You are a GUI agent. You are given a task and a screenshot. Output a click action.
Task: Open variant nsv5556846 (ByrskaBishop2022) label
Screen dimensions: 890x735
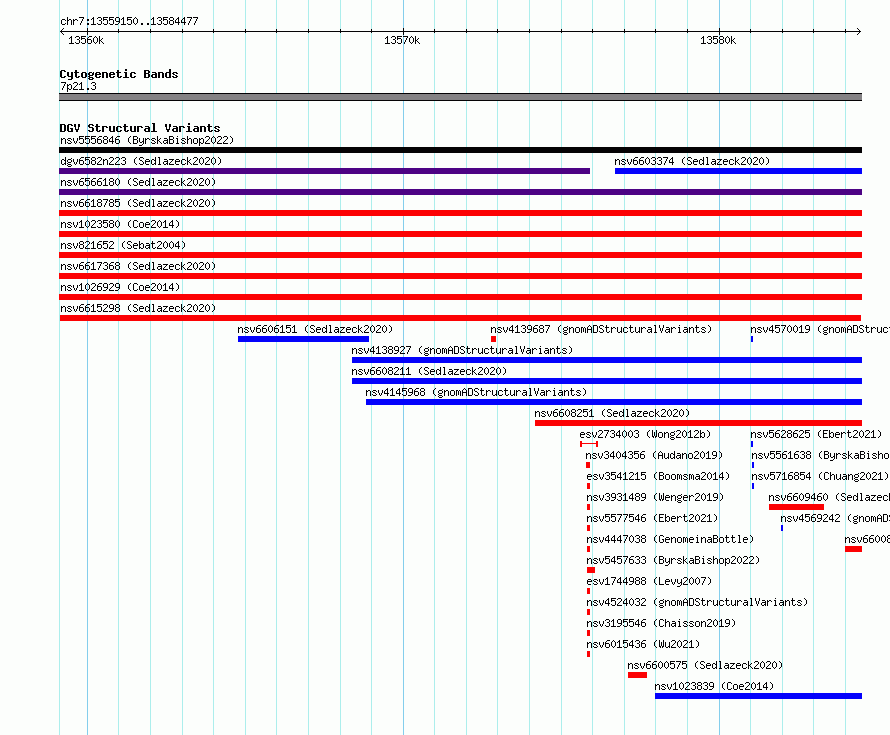point(147,140)
